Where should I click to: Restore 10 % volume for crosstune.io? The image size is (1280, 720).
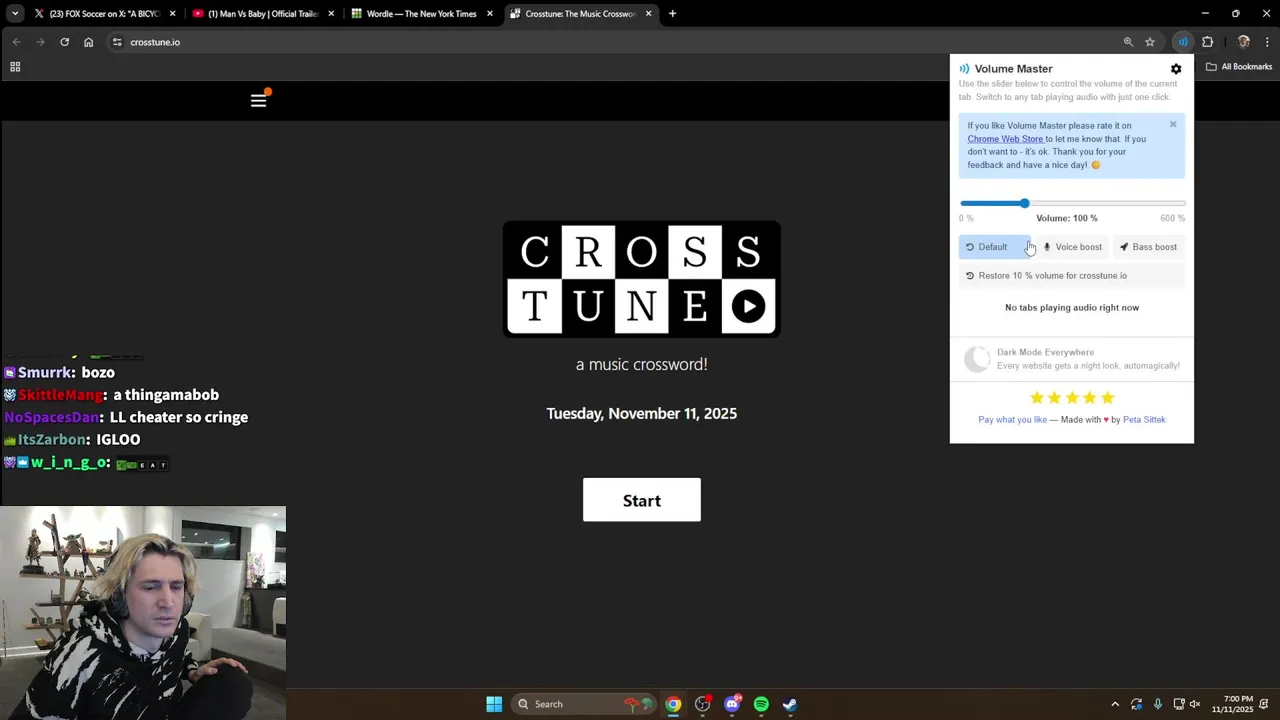[x=1072, y=276]
